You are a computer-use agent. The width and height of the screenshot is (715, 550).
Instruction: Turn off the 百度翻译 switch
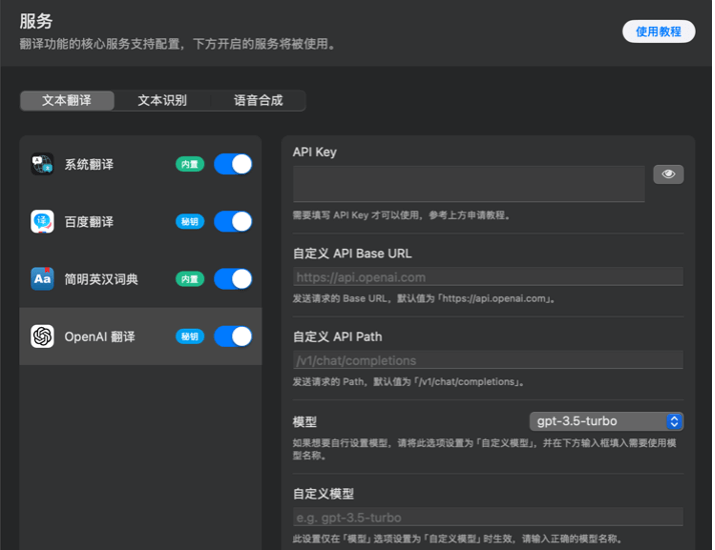tap(233, 222)
